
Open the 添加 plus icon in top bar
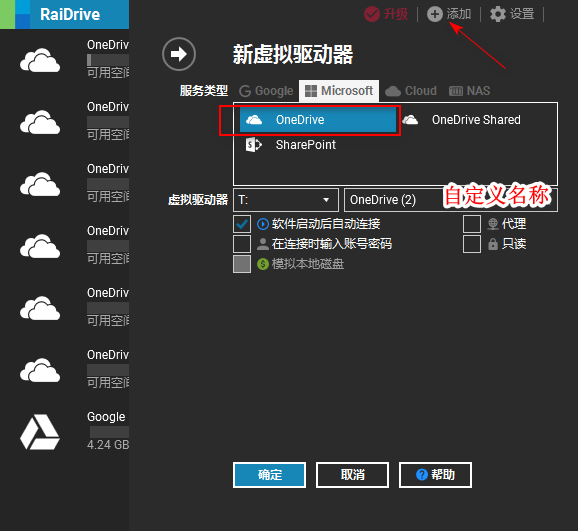click(435, 14)
